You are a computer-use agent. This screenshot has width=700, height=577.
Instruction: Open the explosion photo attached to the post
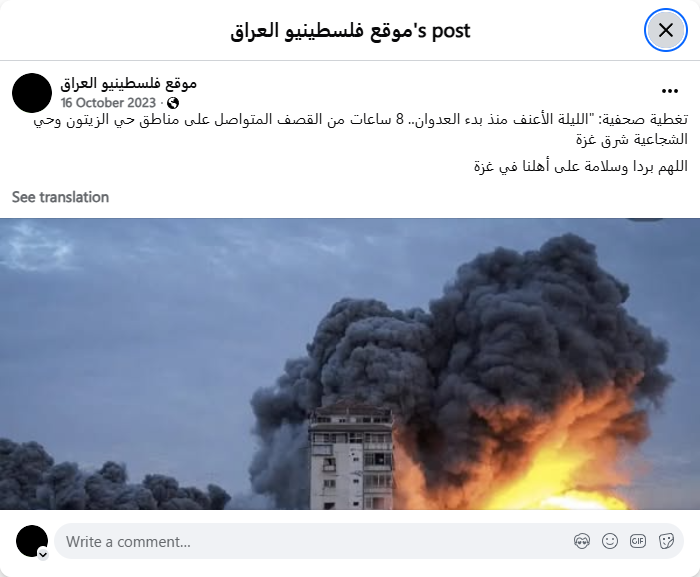click(x=350, y=364)
